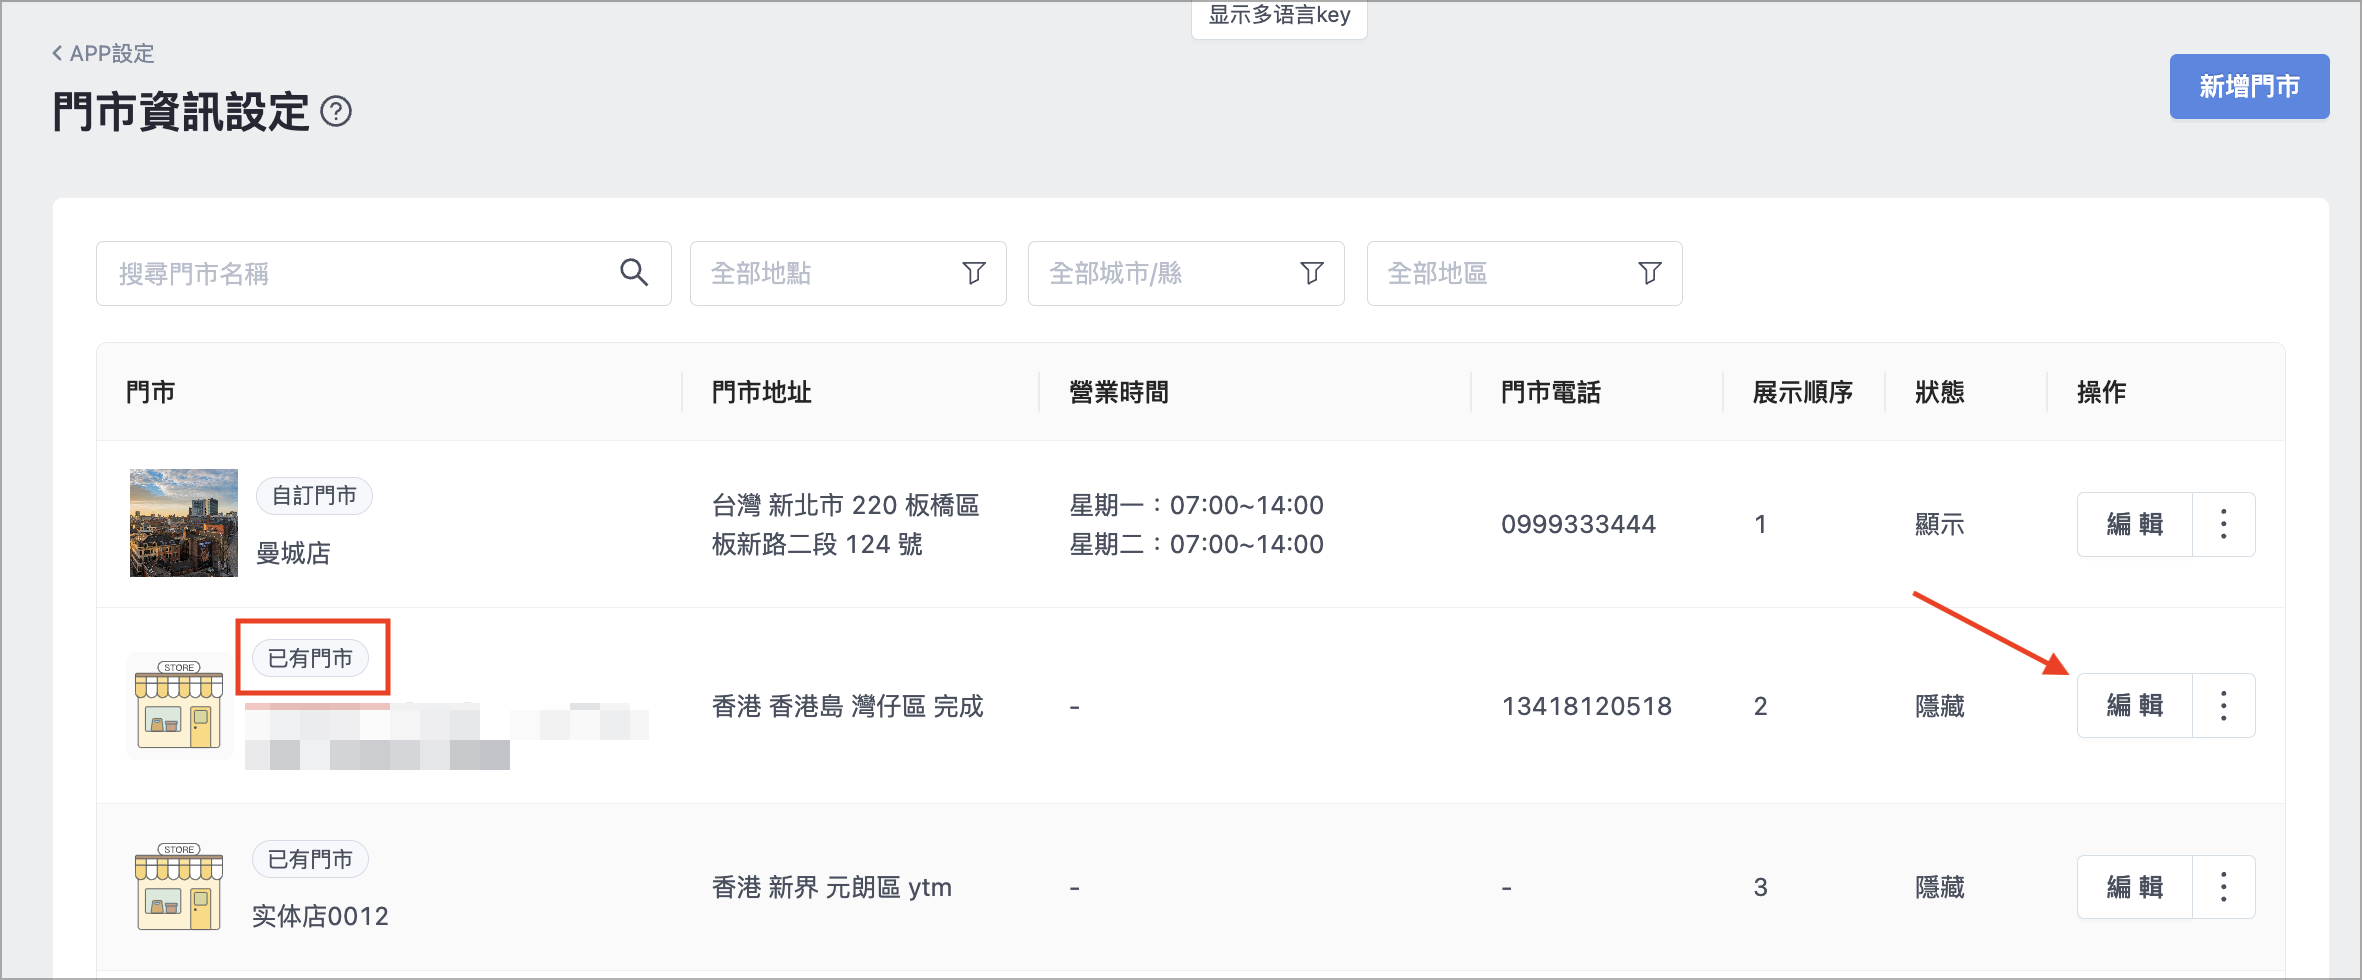Click 隱藏 status of 灣仔區 store
The width and height of the screenshot is (2362, 980).
1940,706
